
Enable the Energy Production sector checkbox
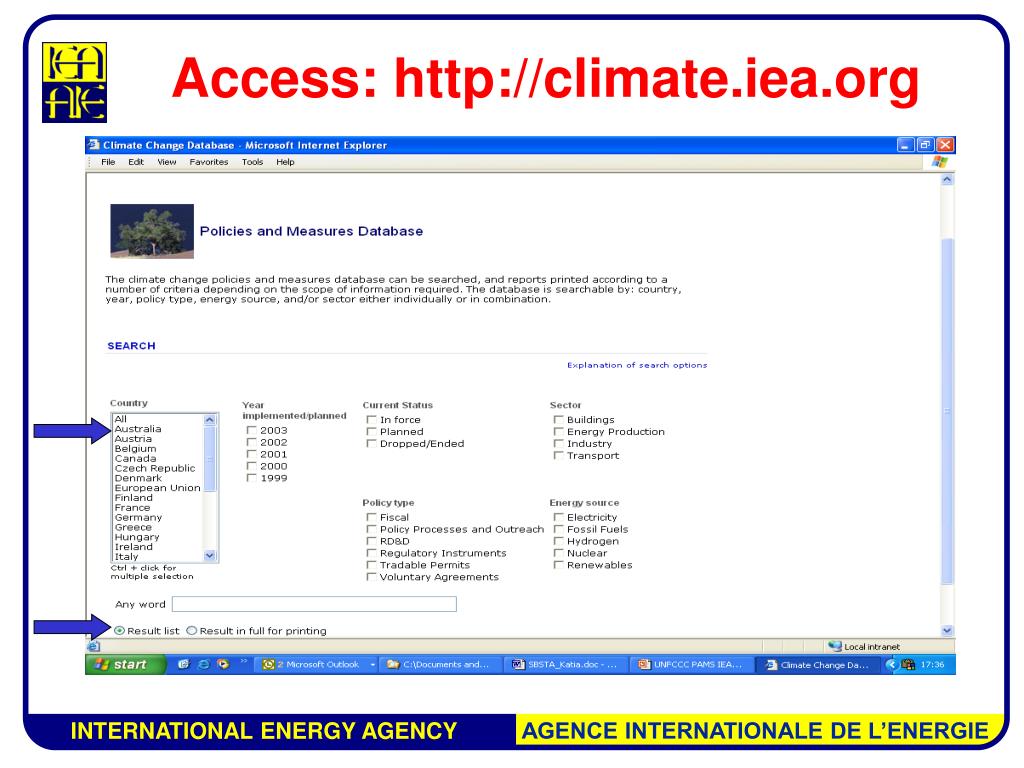click(x=558, y=431)
